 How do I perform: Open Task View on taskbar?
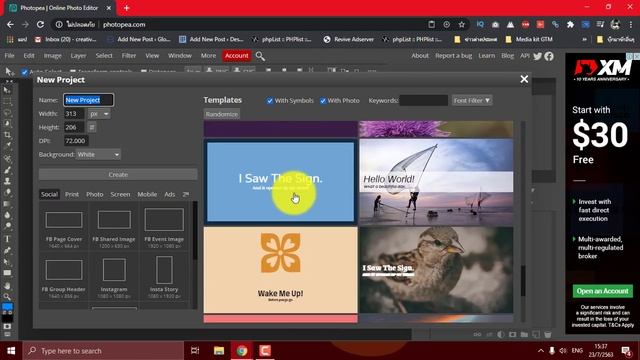click(195, 351)
